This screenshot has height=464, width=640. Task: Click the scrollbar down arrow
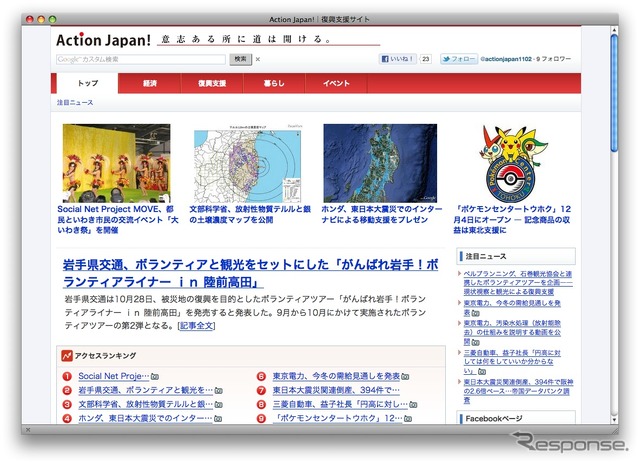(x=614, y=419)
